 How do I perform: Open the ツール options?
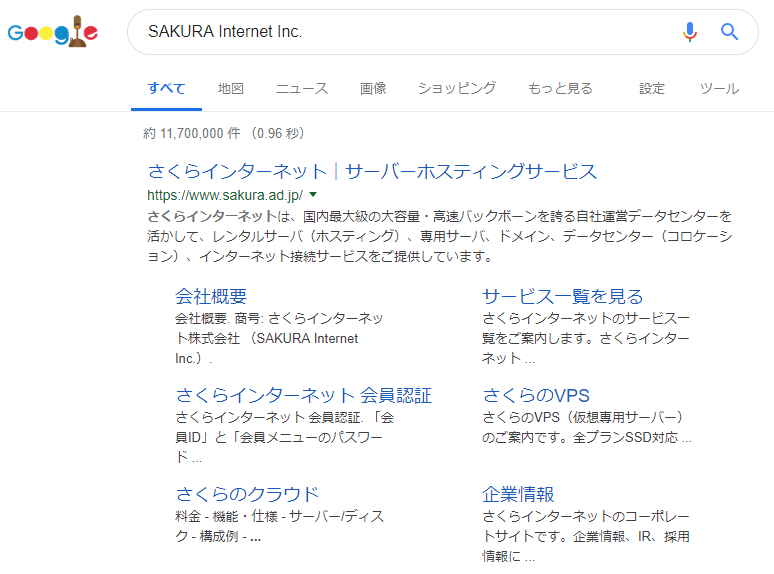[719, 88]
